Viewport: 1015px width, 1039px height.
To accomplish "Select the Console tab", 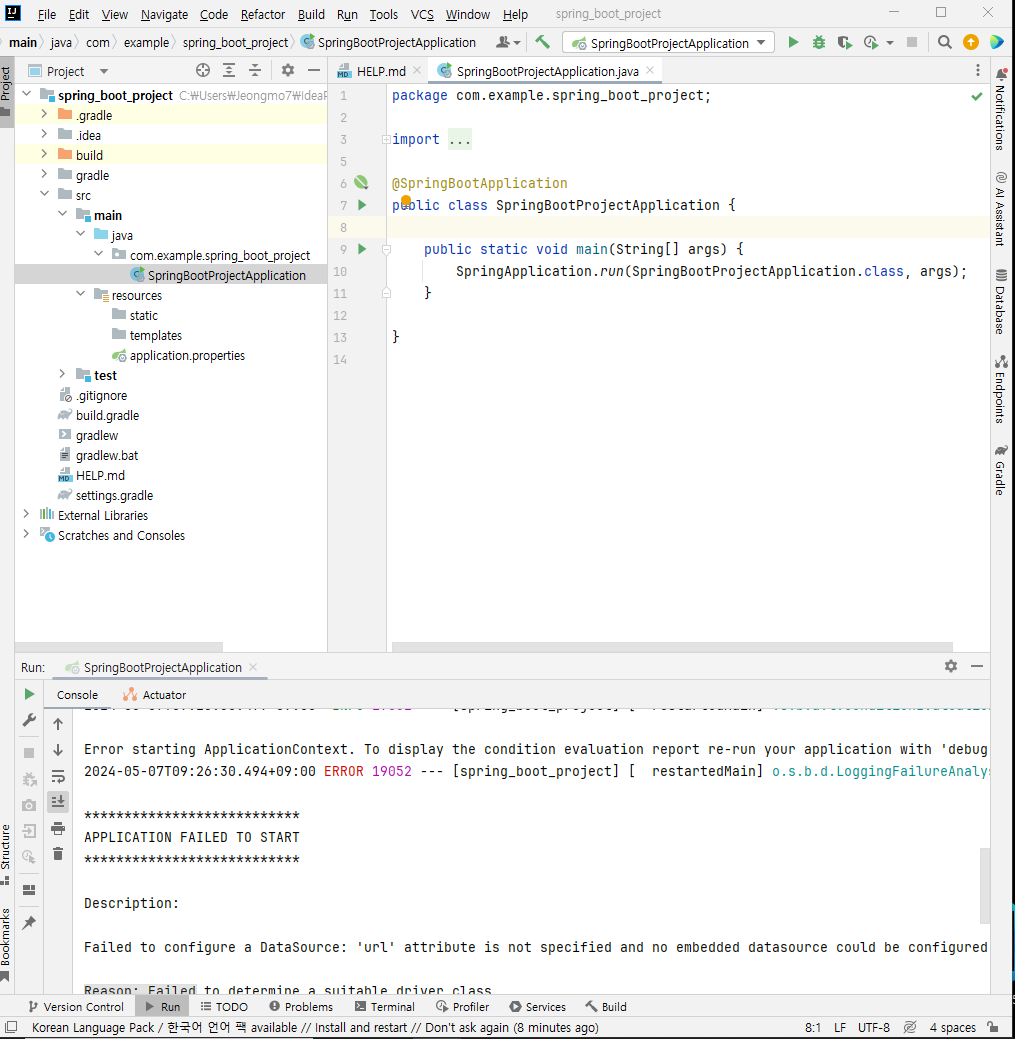I will pyautogui.click(x=77, y=694).
